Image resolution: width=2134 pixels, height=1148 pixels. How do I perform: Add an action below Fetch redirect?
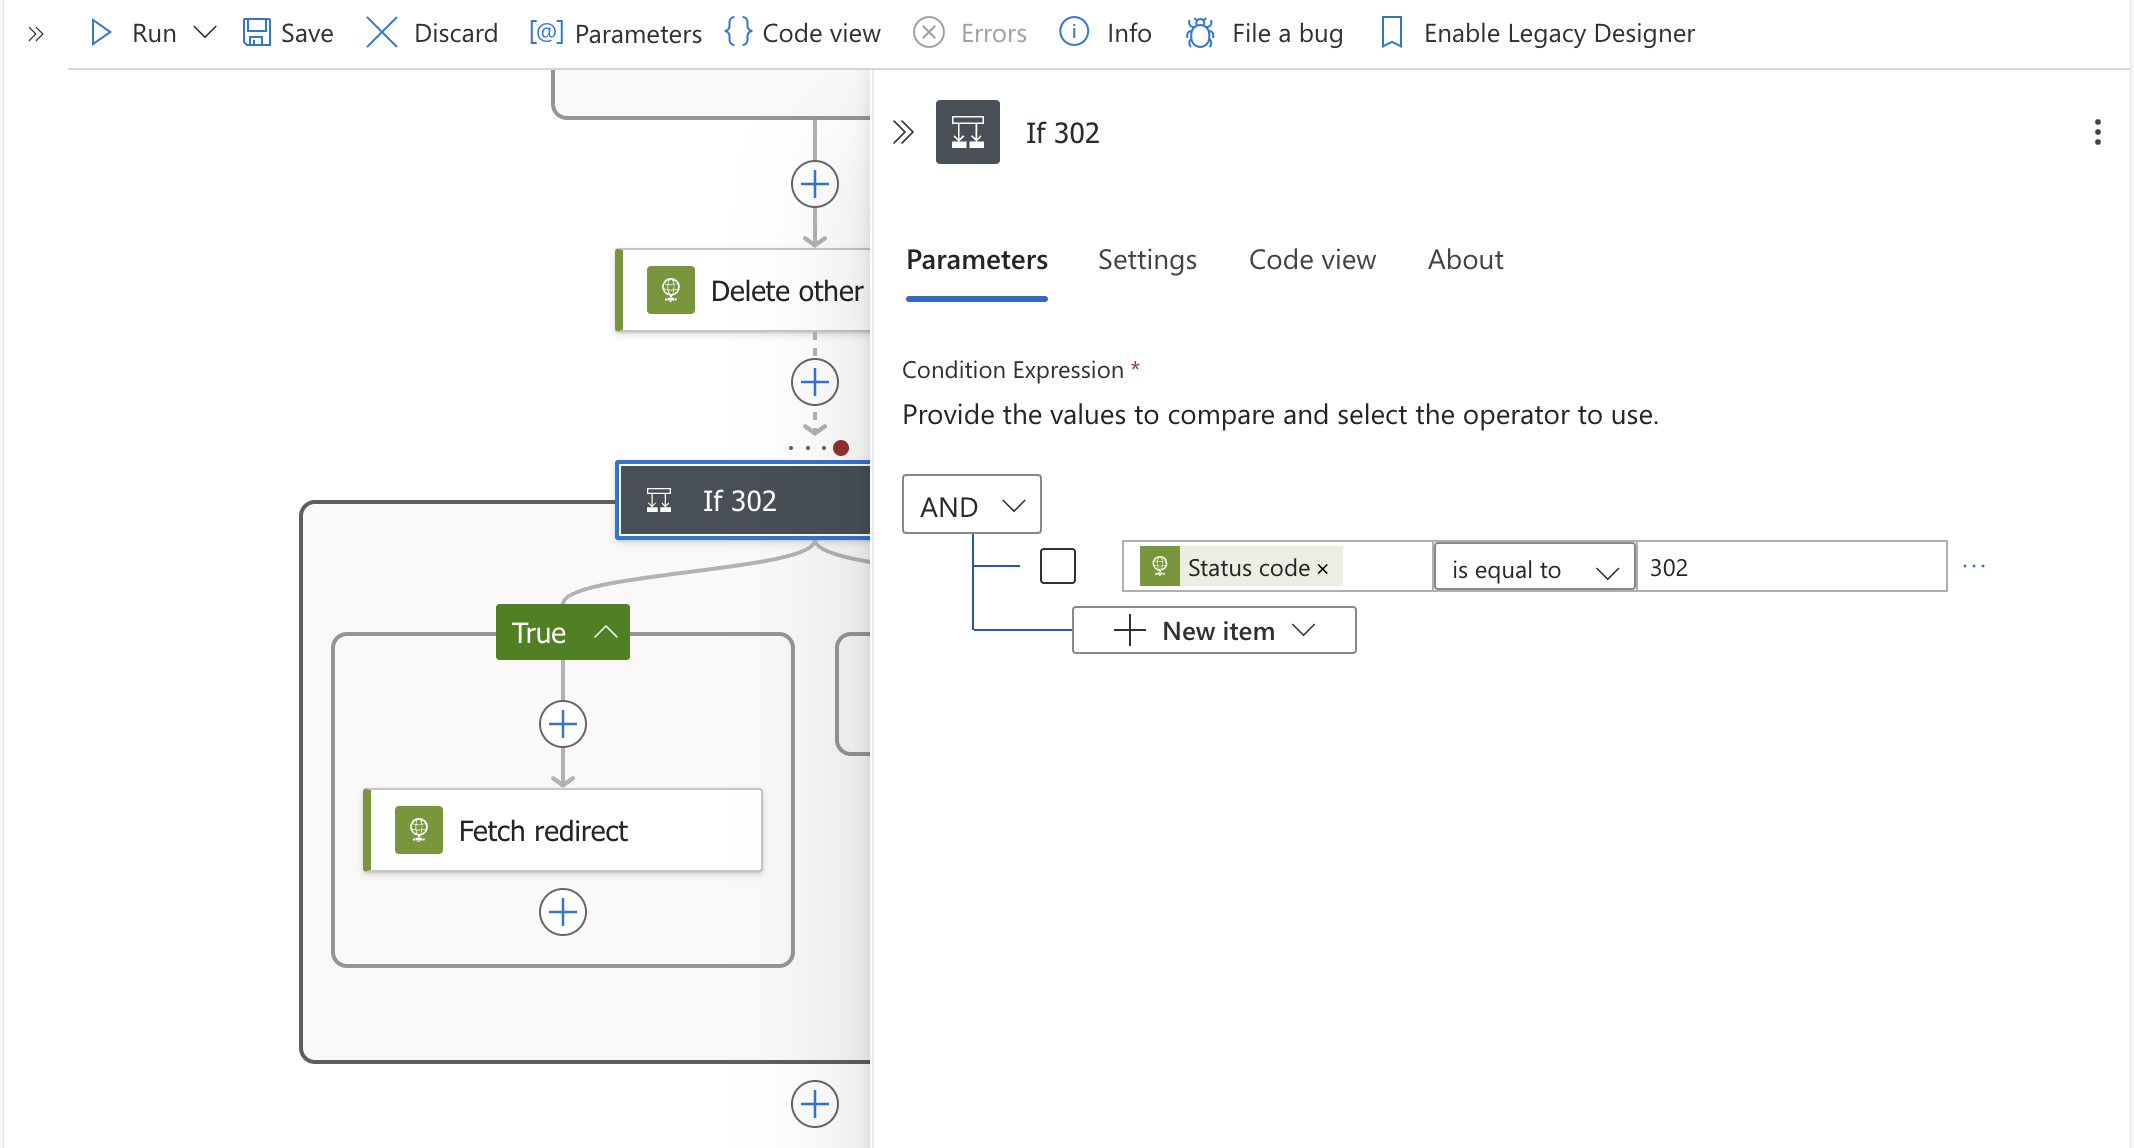(x=563, y=912)
